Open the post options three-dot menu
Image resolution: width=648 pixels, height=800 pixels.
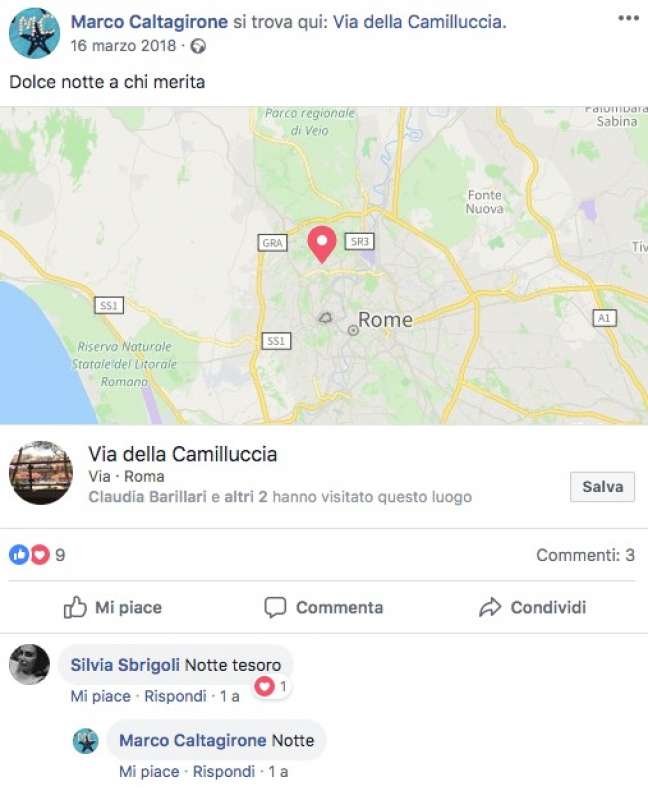pos(628,18)
